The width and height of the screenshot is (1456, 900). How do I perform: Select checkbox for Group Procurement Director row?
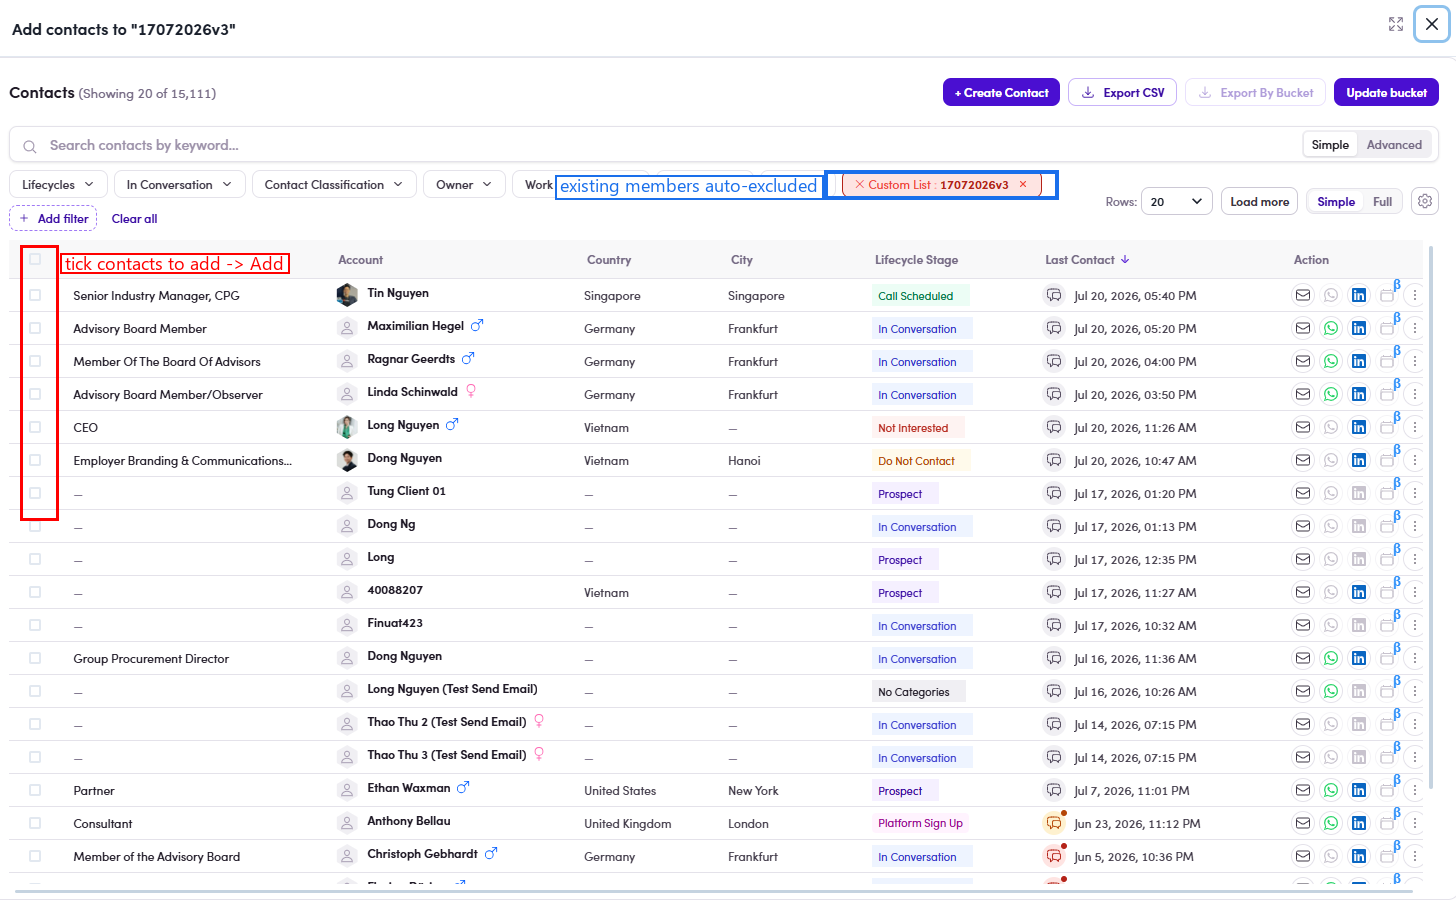coord(35,658)
